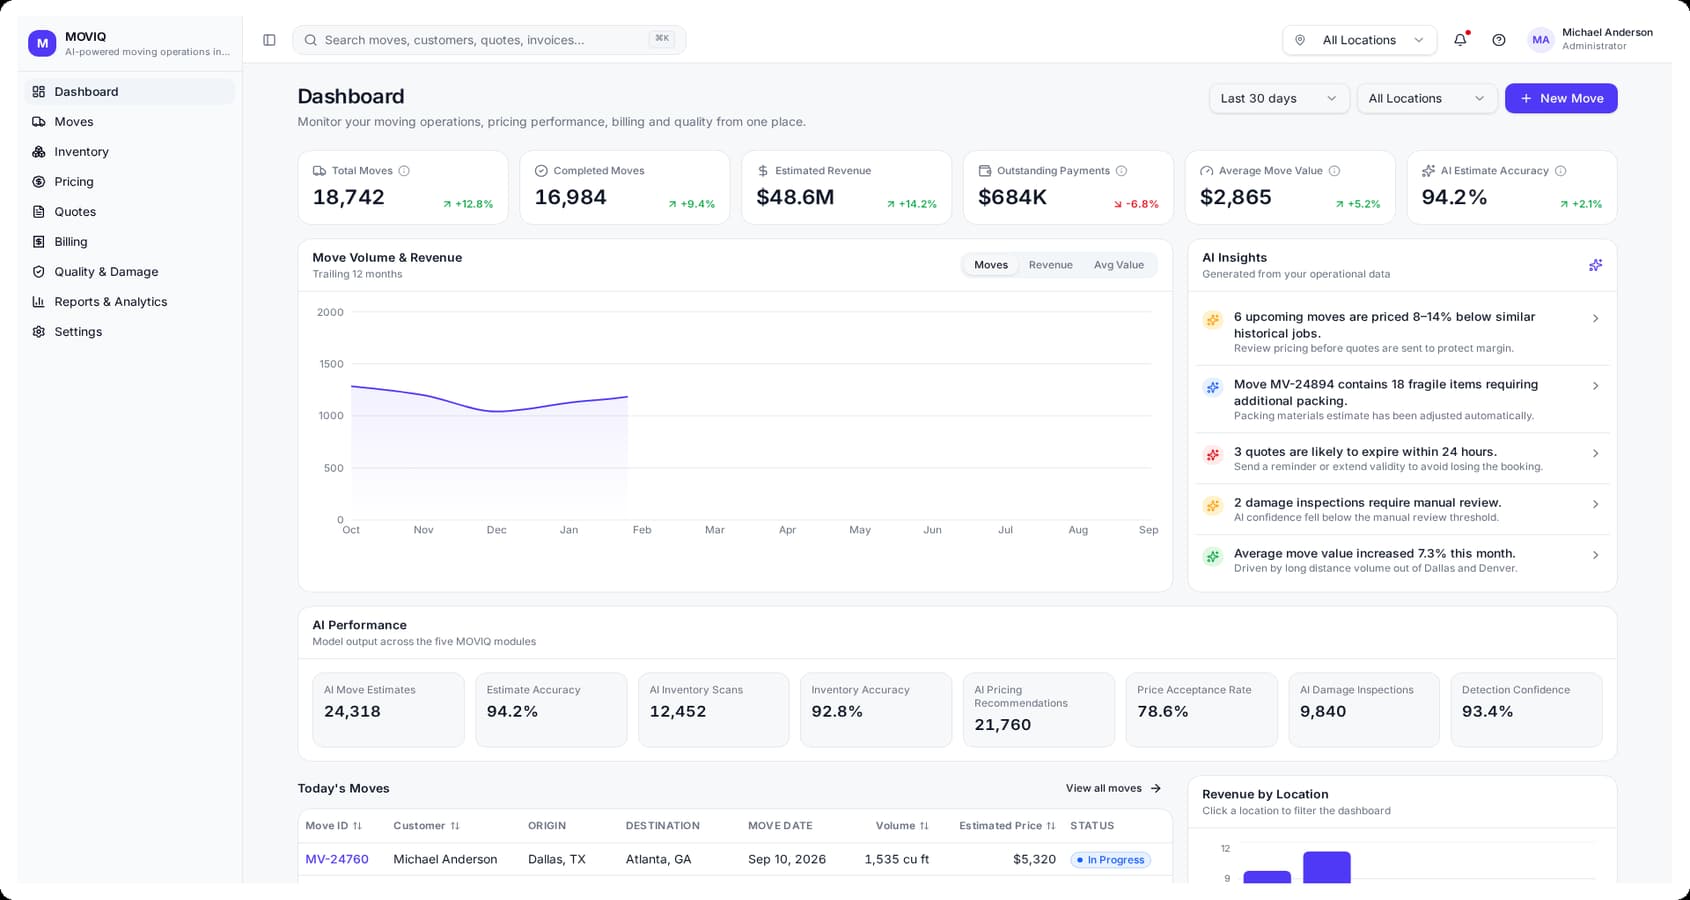
Task: Click the Inventory Accuracy card
Action: coord(876,710)
